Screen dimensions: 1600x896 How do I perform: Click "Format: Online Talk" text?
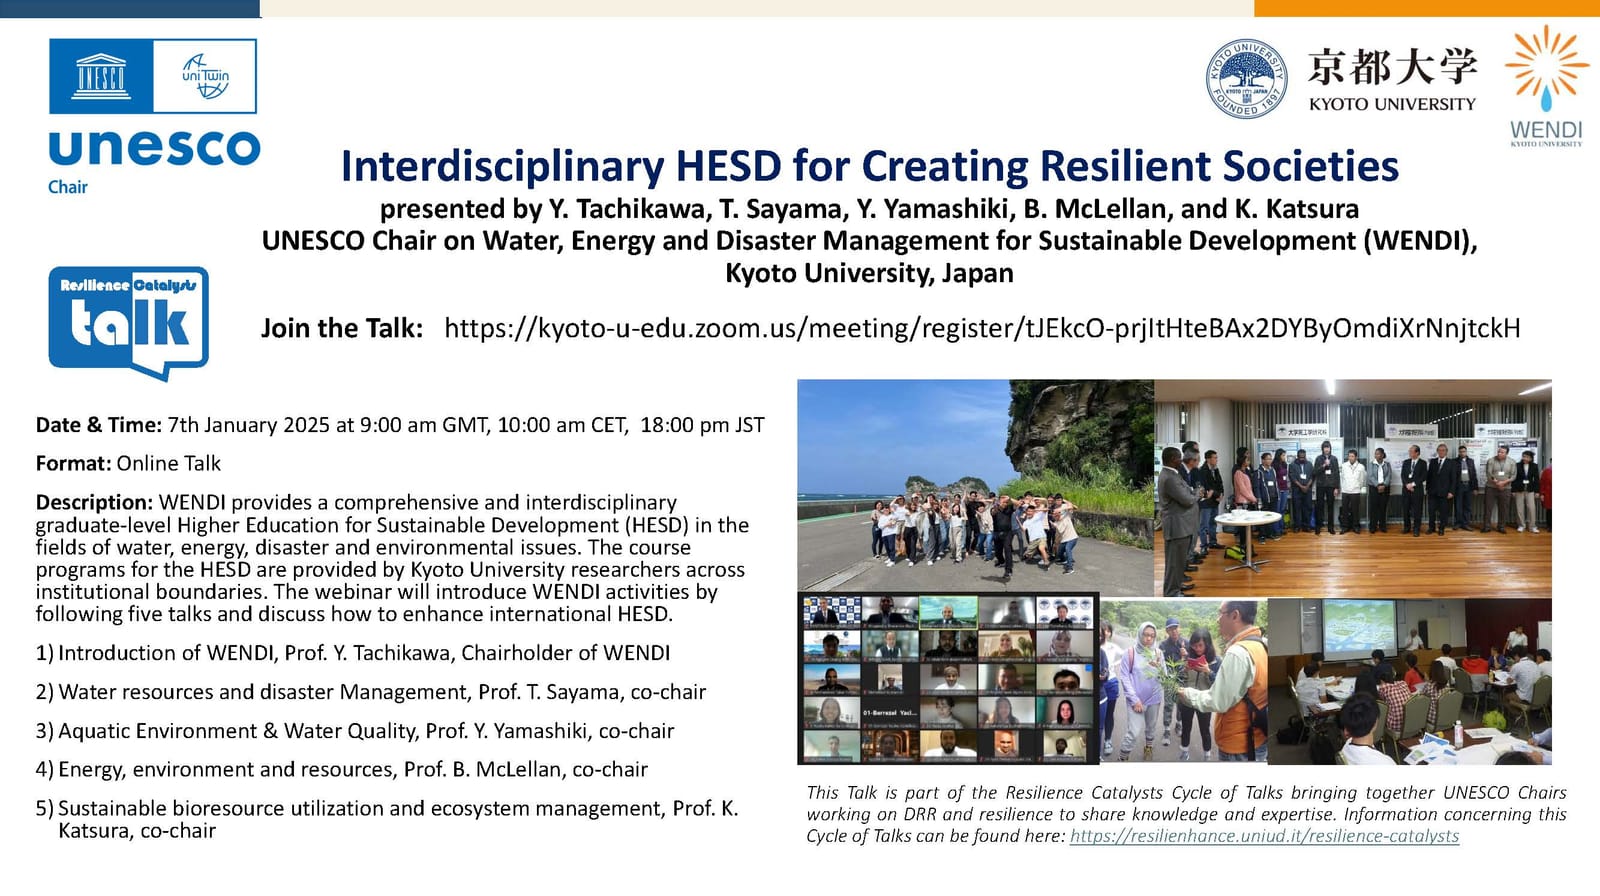point(128,463)
